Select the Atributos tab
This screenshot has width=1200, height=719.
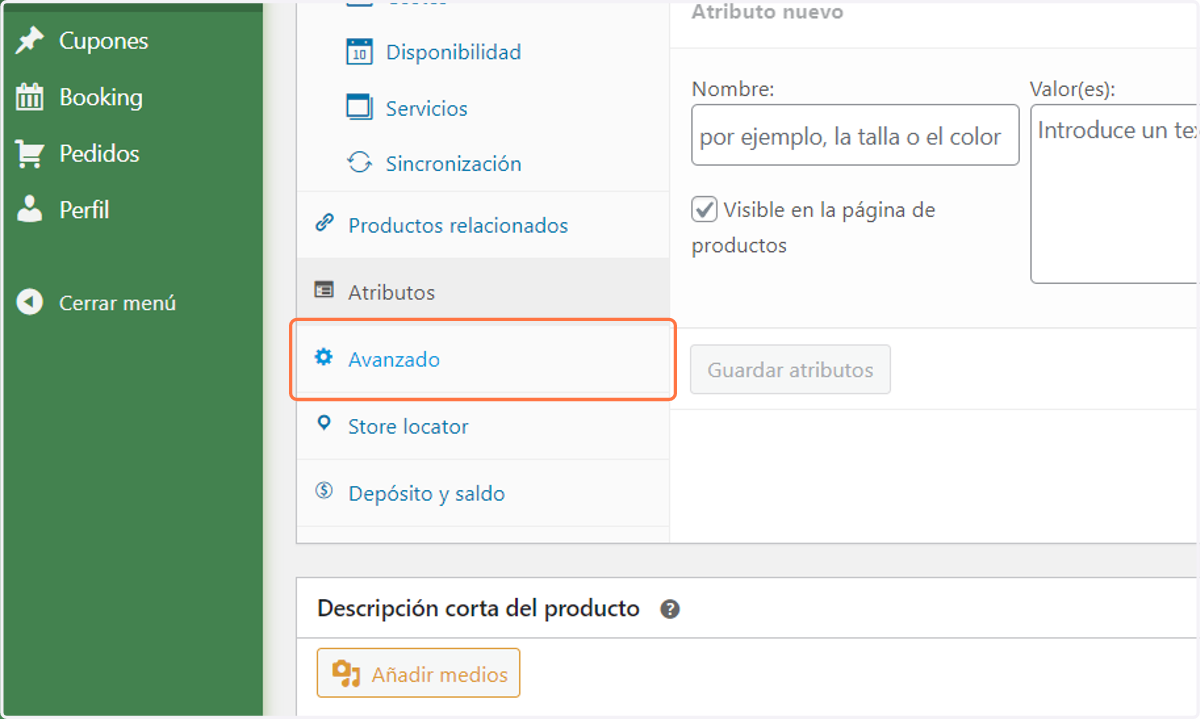click(483, 292)
